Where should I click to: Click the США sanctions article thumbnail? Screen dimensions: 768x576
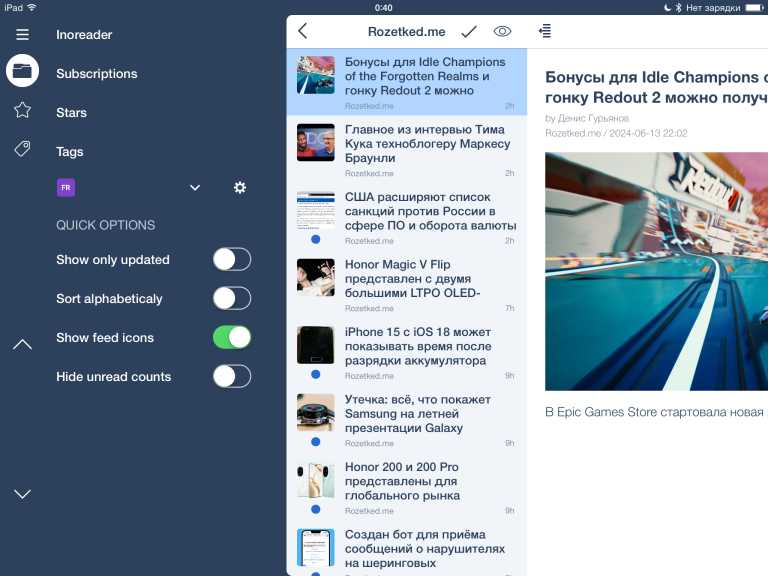(316, 210)
